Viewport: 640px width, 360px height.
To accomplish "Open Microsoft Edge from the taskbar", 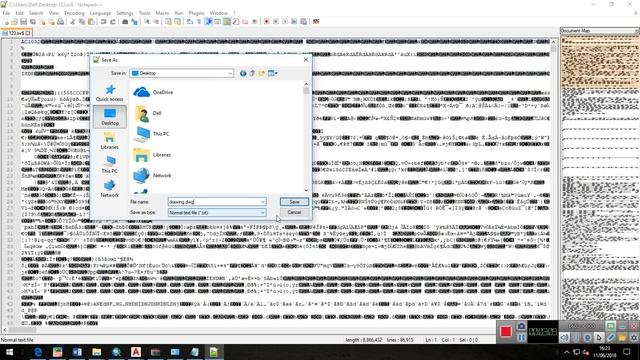I will 38,352.
